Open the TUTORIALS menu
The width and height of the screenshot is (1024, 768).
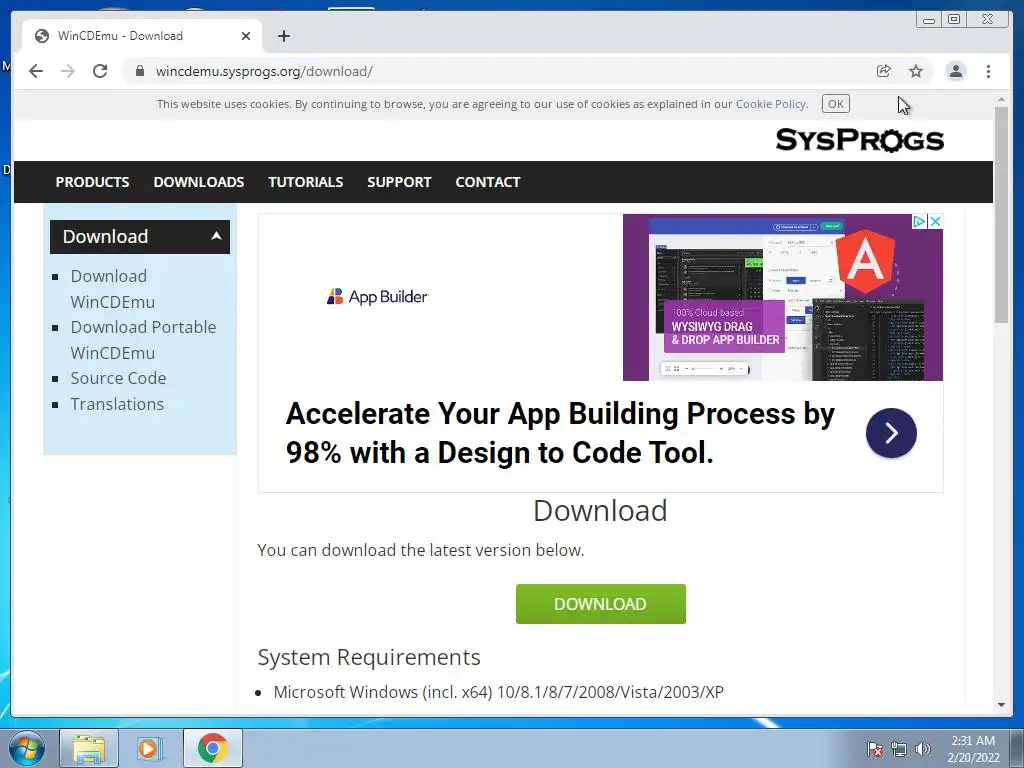pyautogui.click(x=306, y=182)
